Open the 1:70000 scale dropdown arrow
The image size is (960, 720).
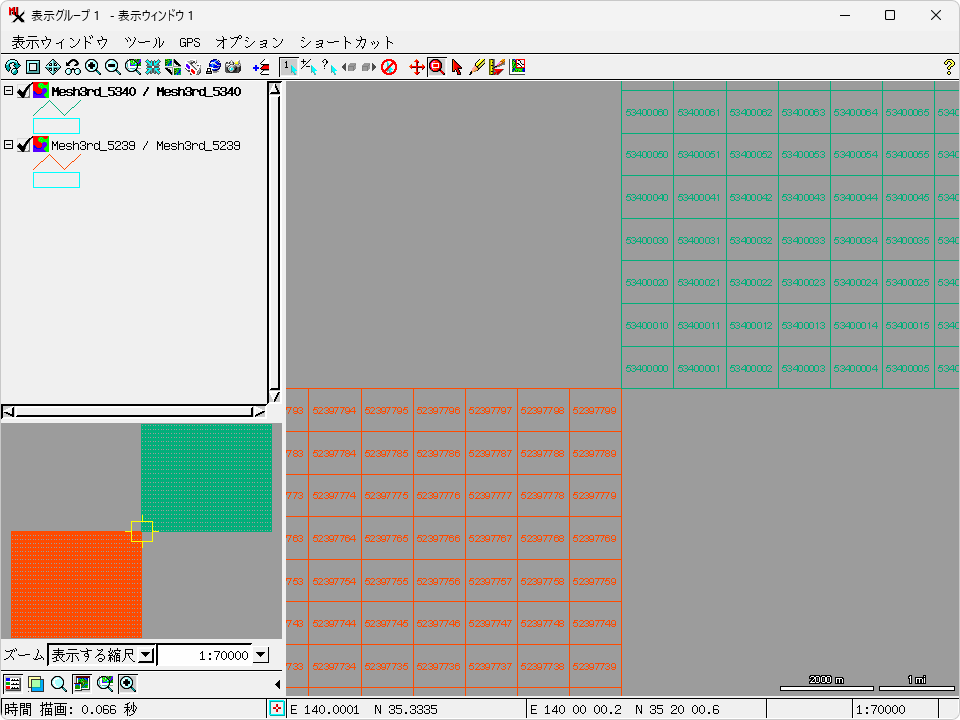pos(261,655)
